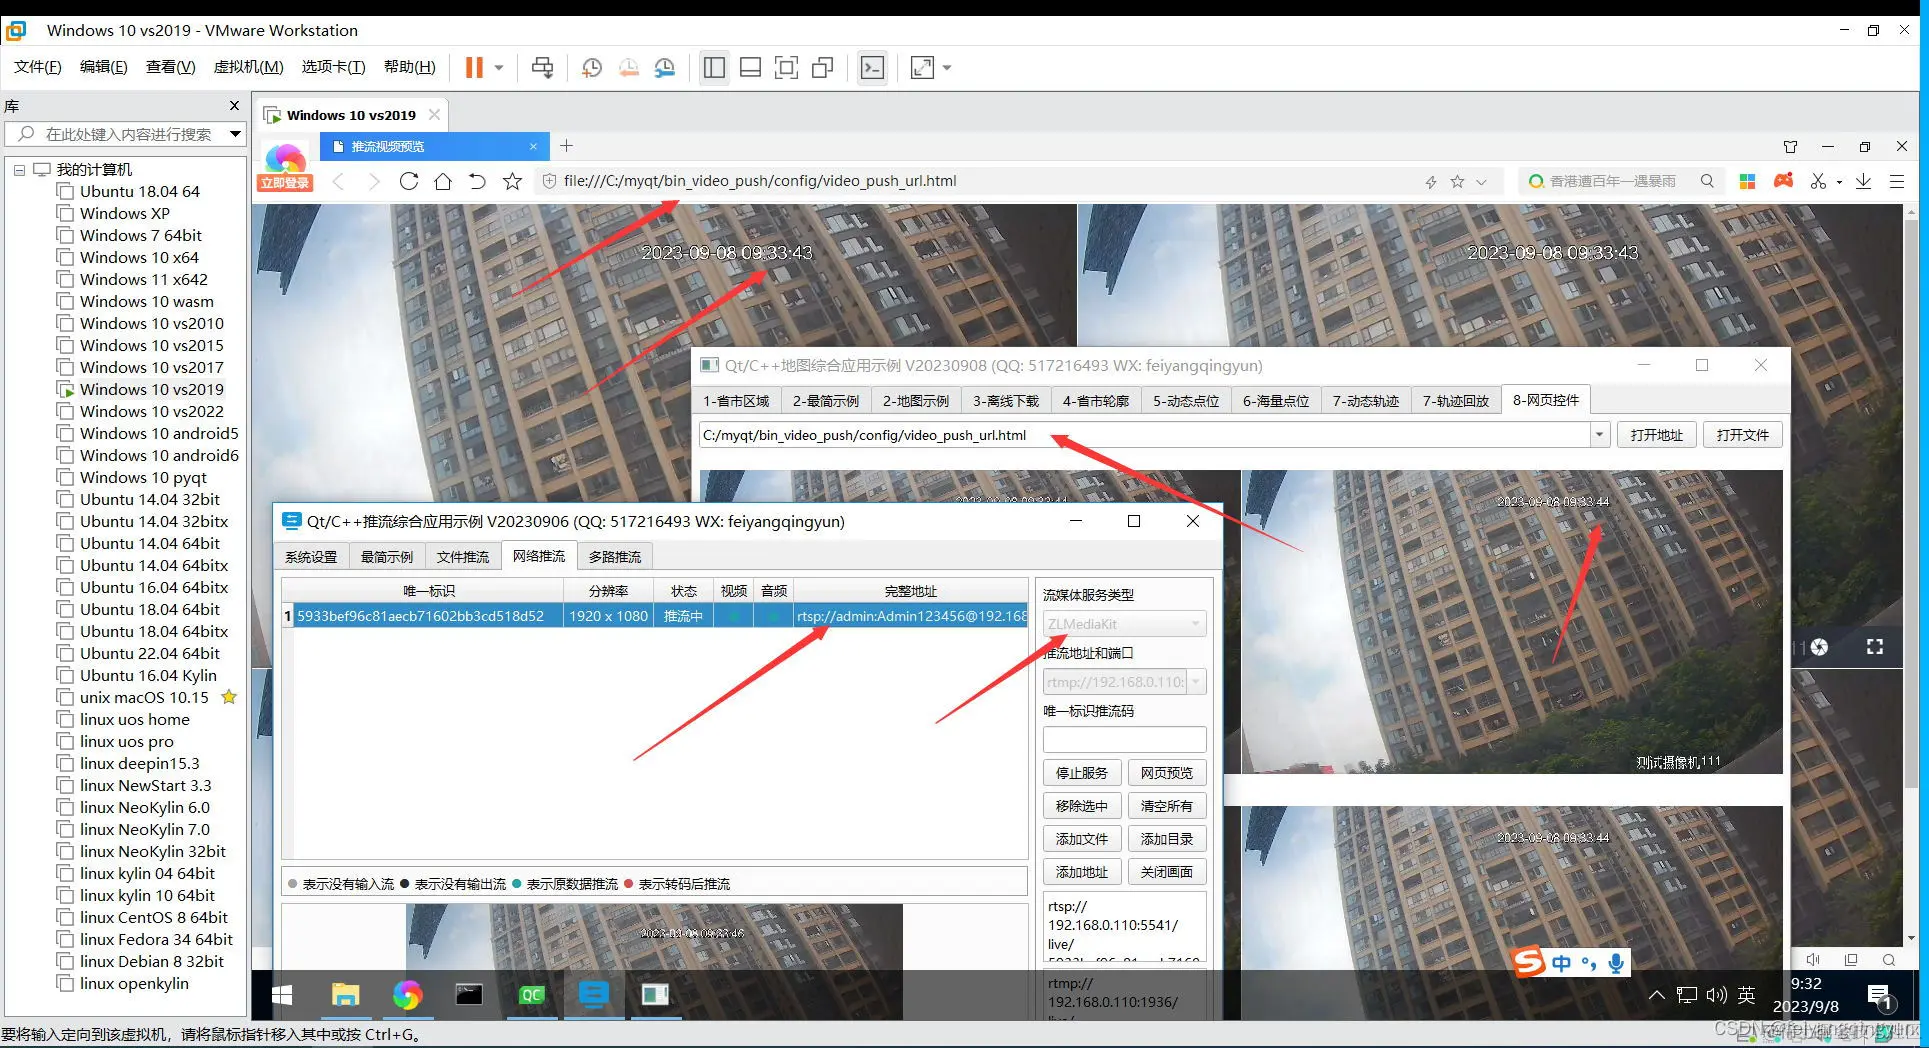Image resolution: width=1929 pixels, height=1048 pixels.
Task: Expand the guest system tray hidden icons chevron
Action: tap(1656, 995)
